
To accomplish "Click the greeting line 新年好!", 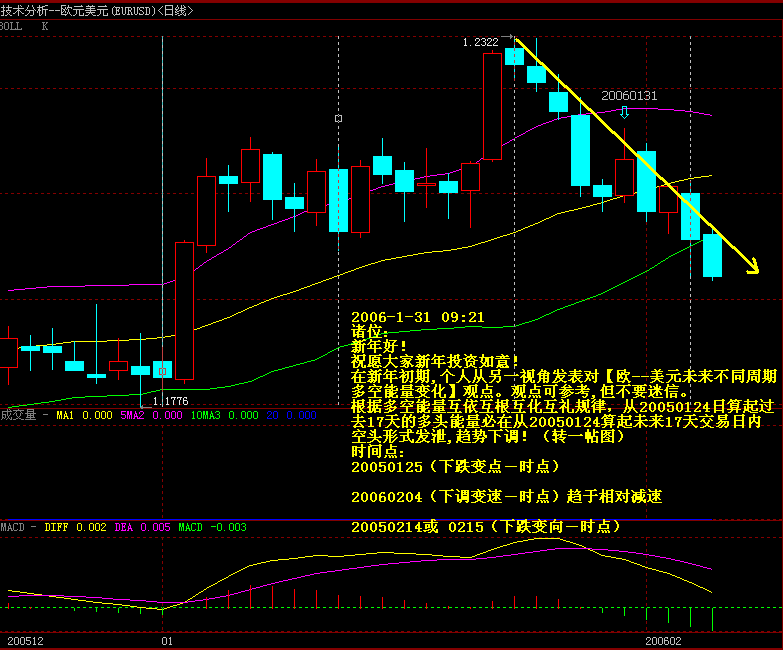I will tap(380, 346).
